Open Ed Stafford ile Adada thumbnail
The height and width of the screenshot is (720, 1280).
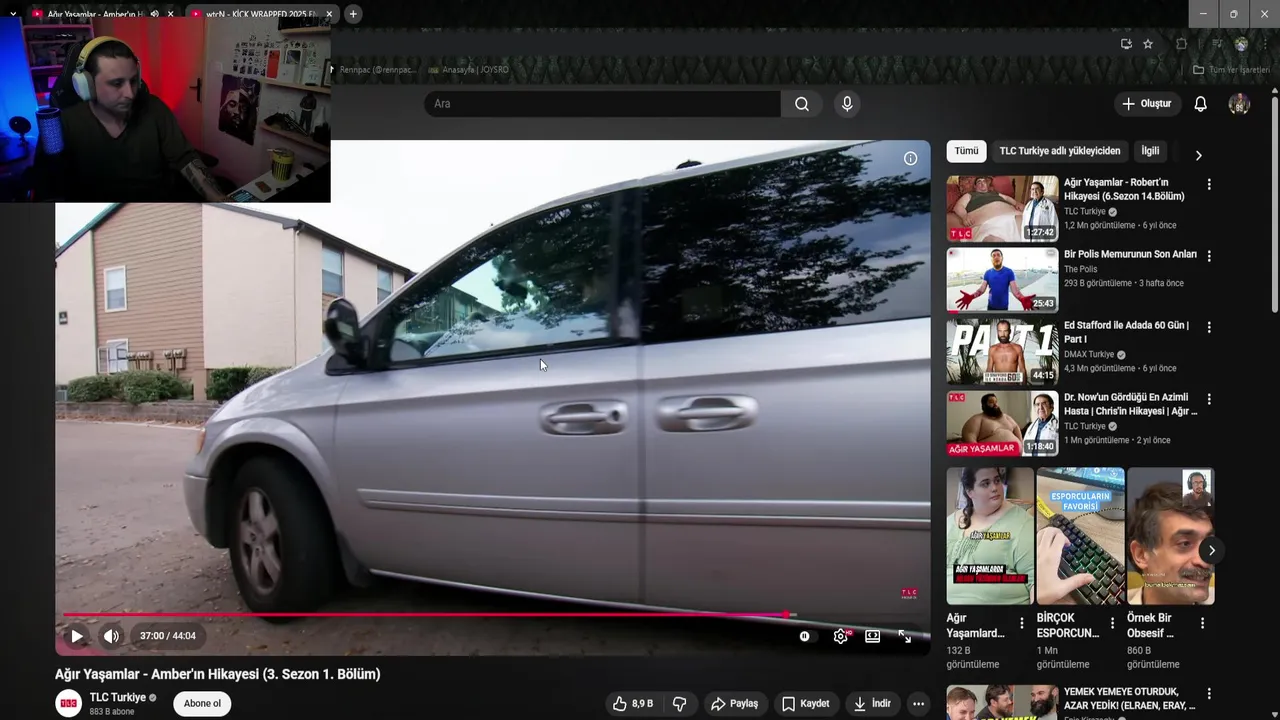(1002, 352)
